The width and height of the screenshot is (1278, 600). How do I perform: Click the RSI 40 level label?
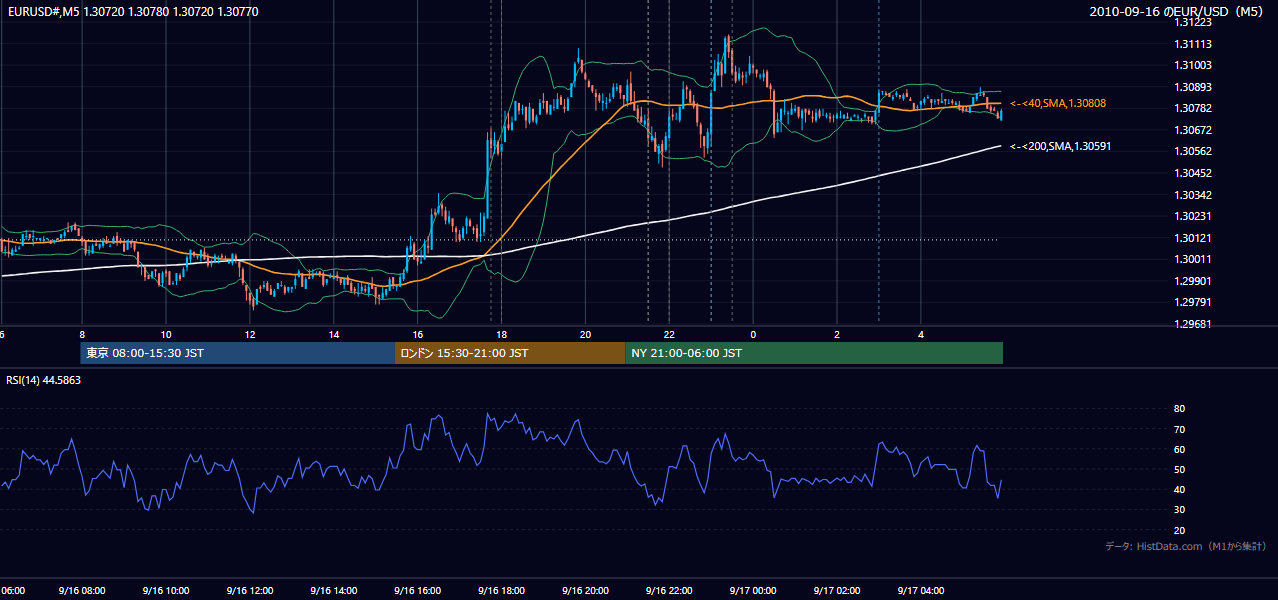click(1179, 490)
